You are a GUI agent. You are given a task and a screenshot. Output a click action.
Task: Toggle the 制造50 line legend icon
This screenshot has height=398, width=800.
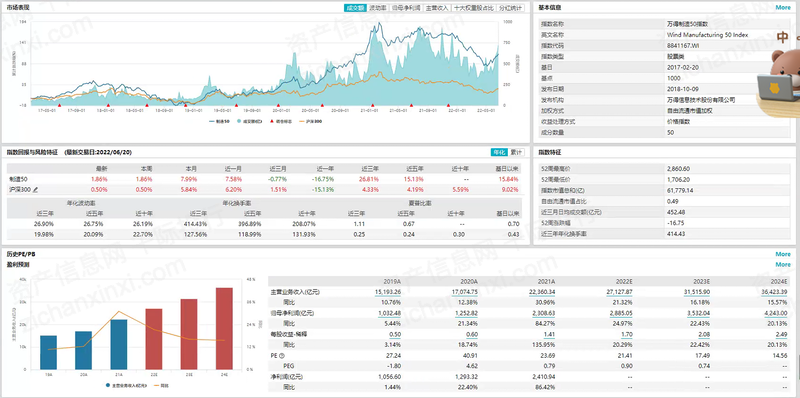pos(213,121)
